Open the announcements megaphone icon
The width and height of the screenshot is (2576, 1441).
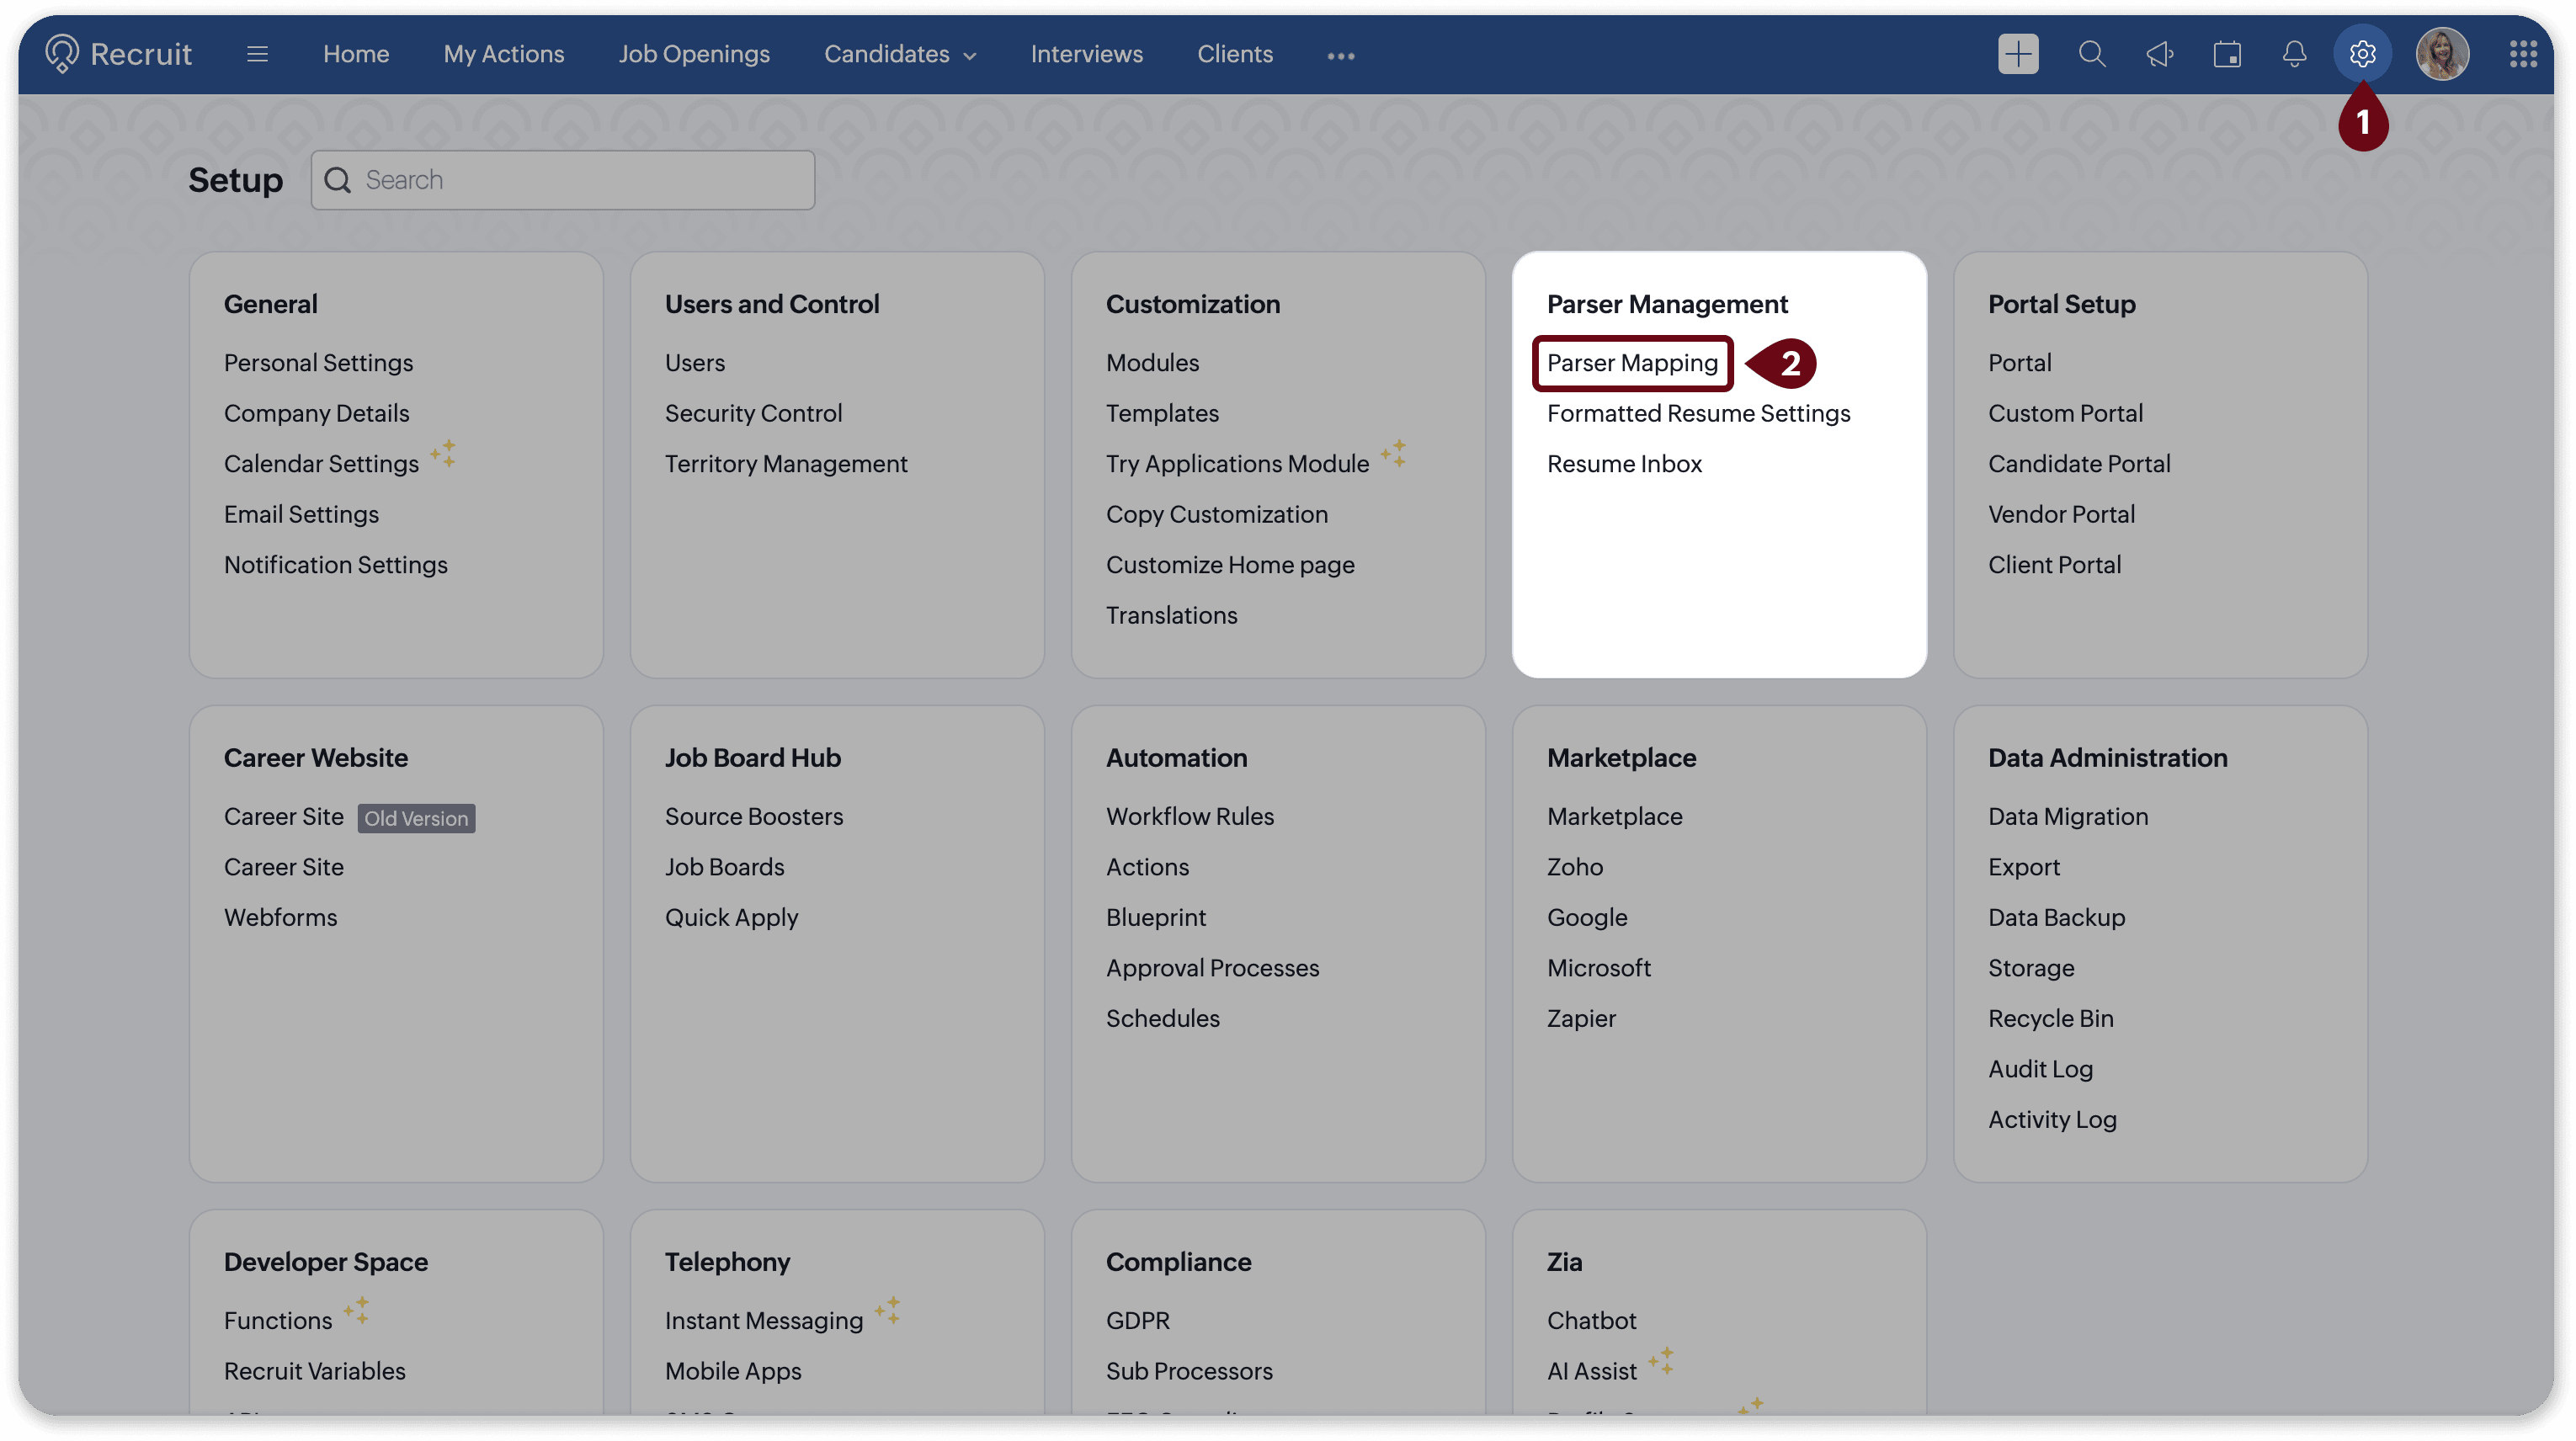[x=2159, y=54]
